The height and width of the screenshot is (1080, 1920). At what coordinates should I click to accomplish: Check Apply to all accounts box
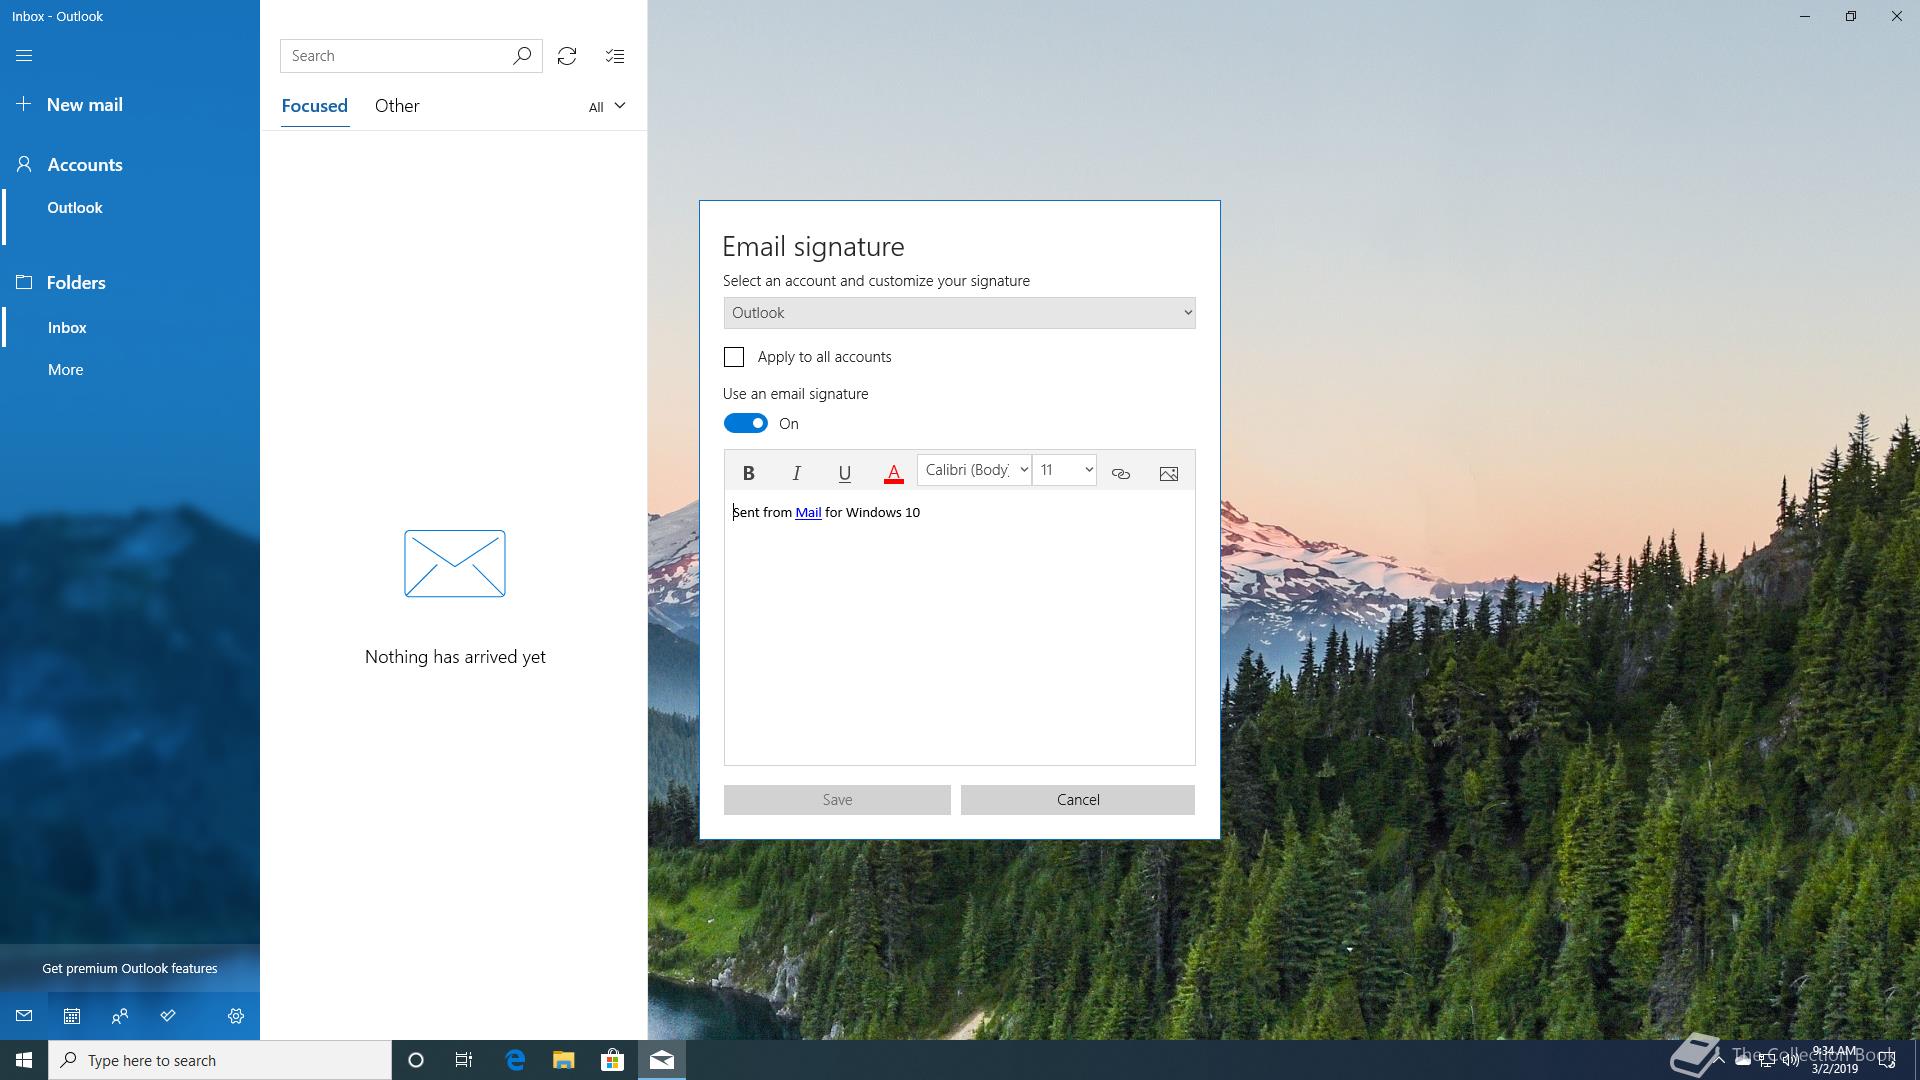coord(734,357)
